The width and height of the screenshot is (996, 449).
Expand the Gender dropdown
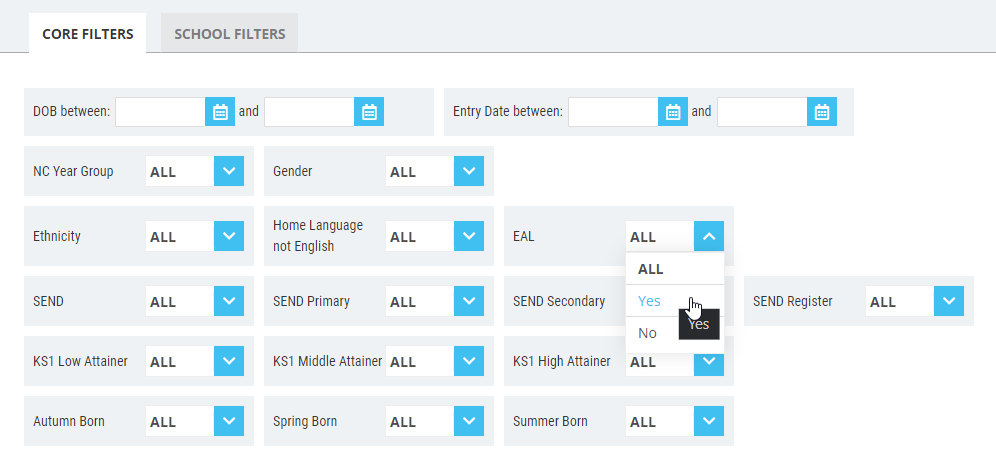pyautogui.click(x=469, y=171)
